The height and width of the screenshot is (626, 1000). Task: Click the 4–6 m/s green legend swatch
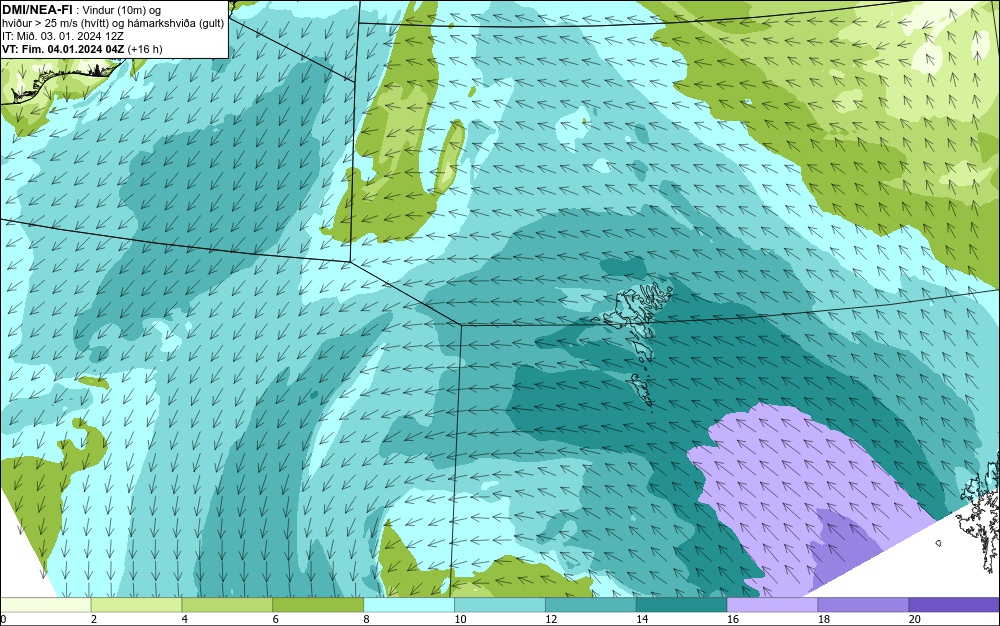tap(227, 604)
